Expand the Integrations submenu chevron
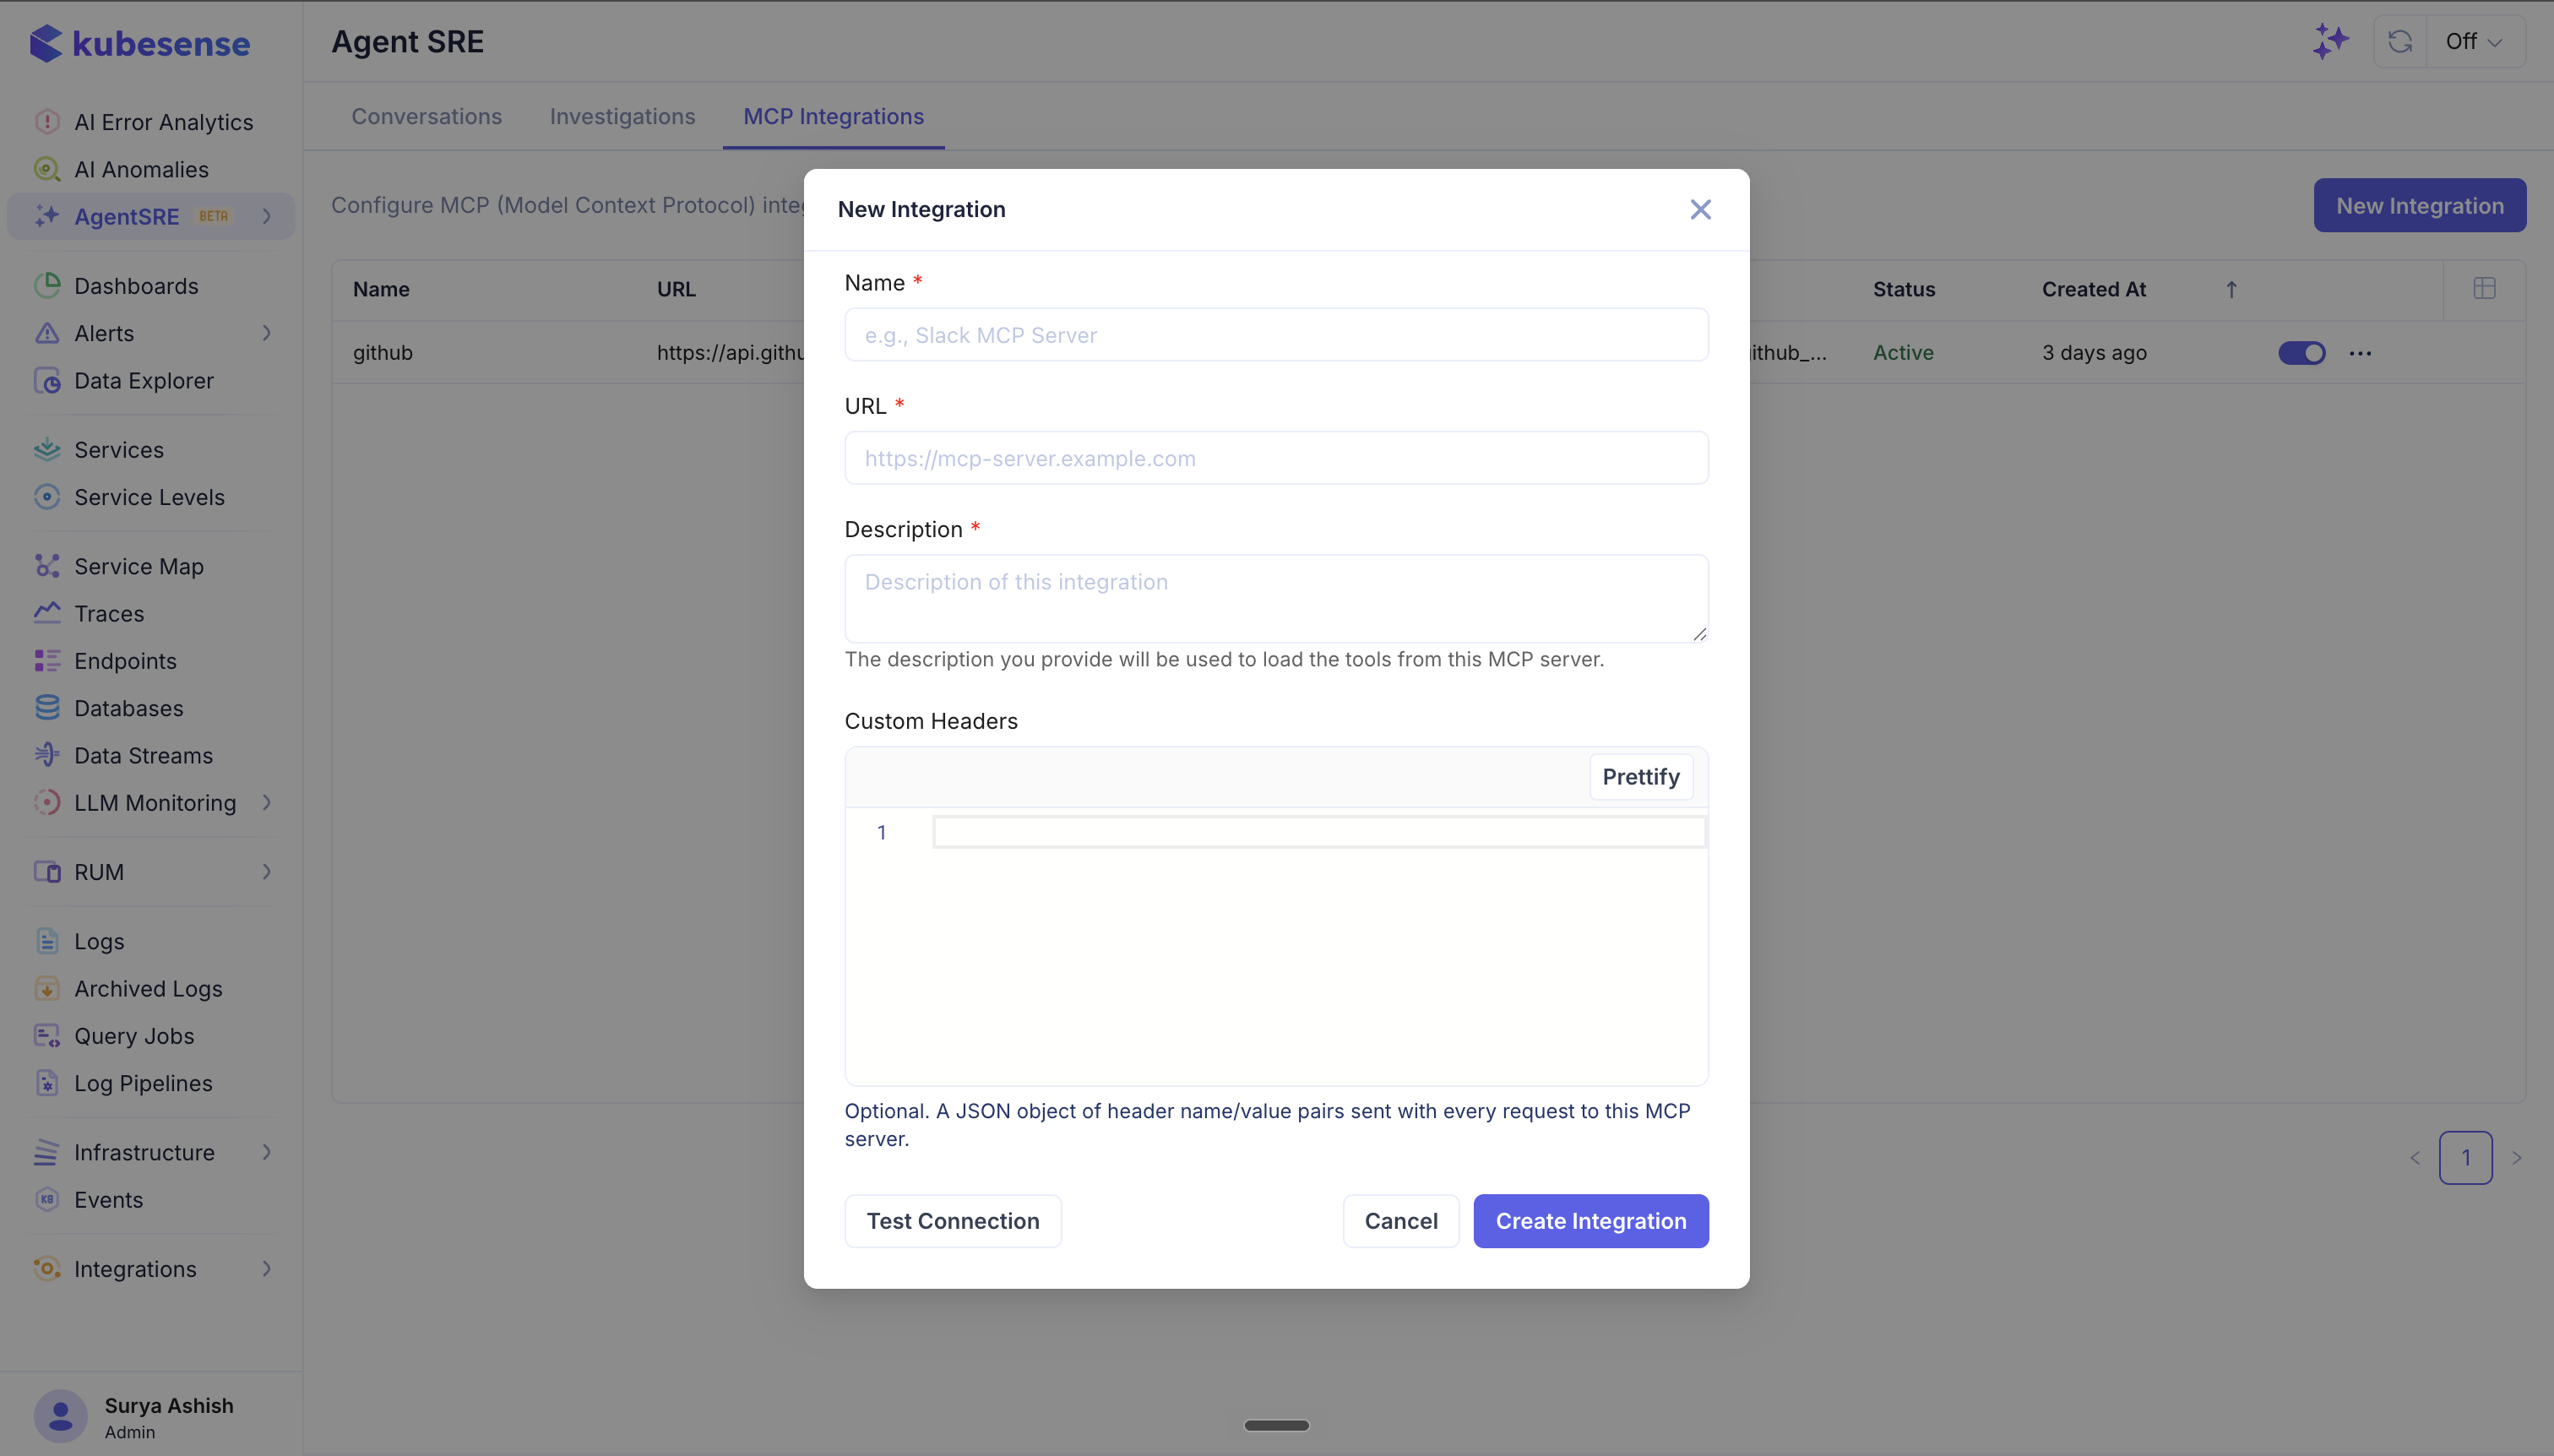The height and width of the screenshot is (1456, 2554). [x=267, y=1269]
